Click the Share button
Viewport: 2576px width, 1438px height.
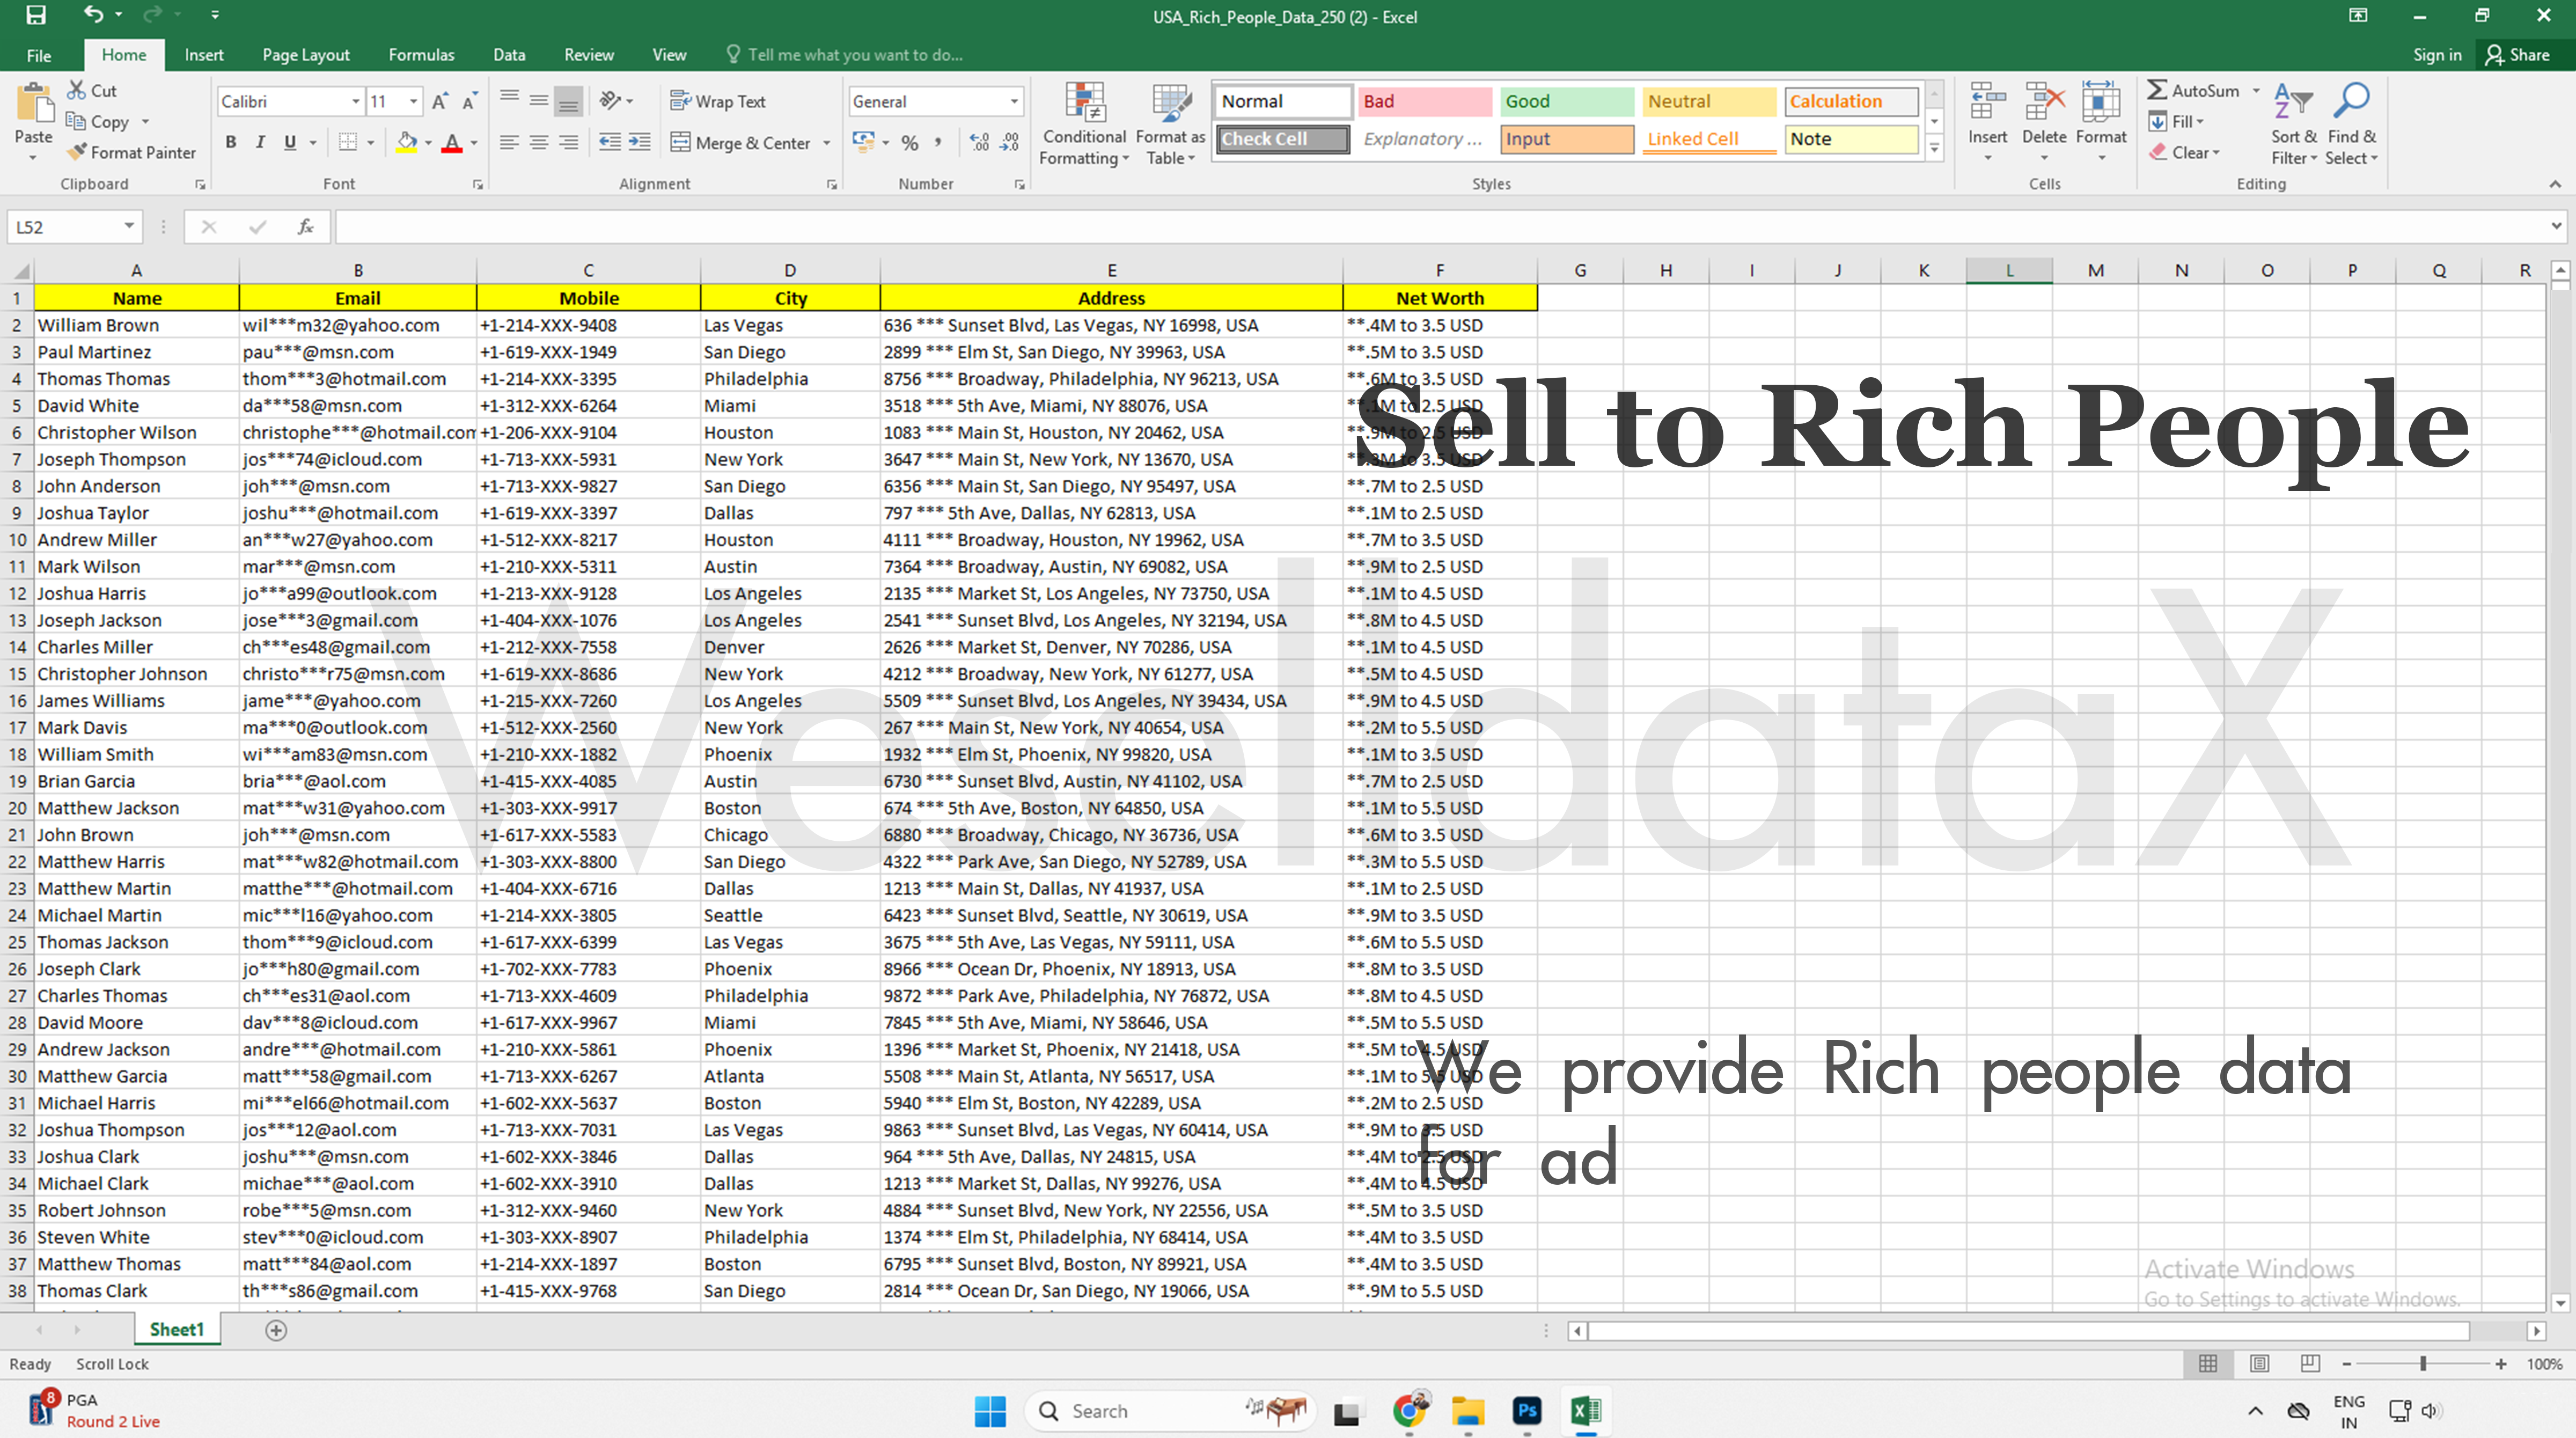[2518, 55]
